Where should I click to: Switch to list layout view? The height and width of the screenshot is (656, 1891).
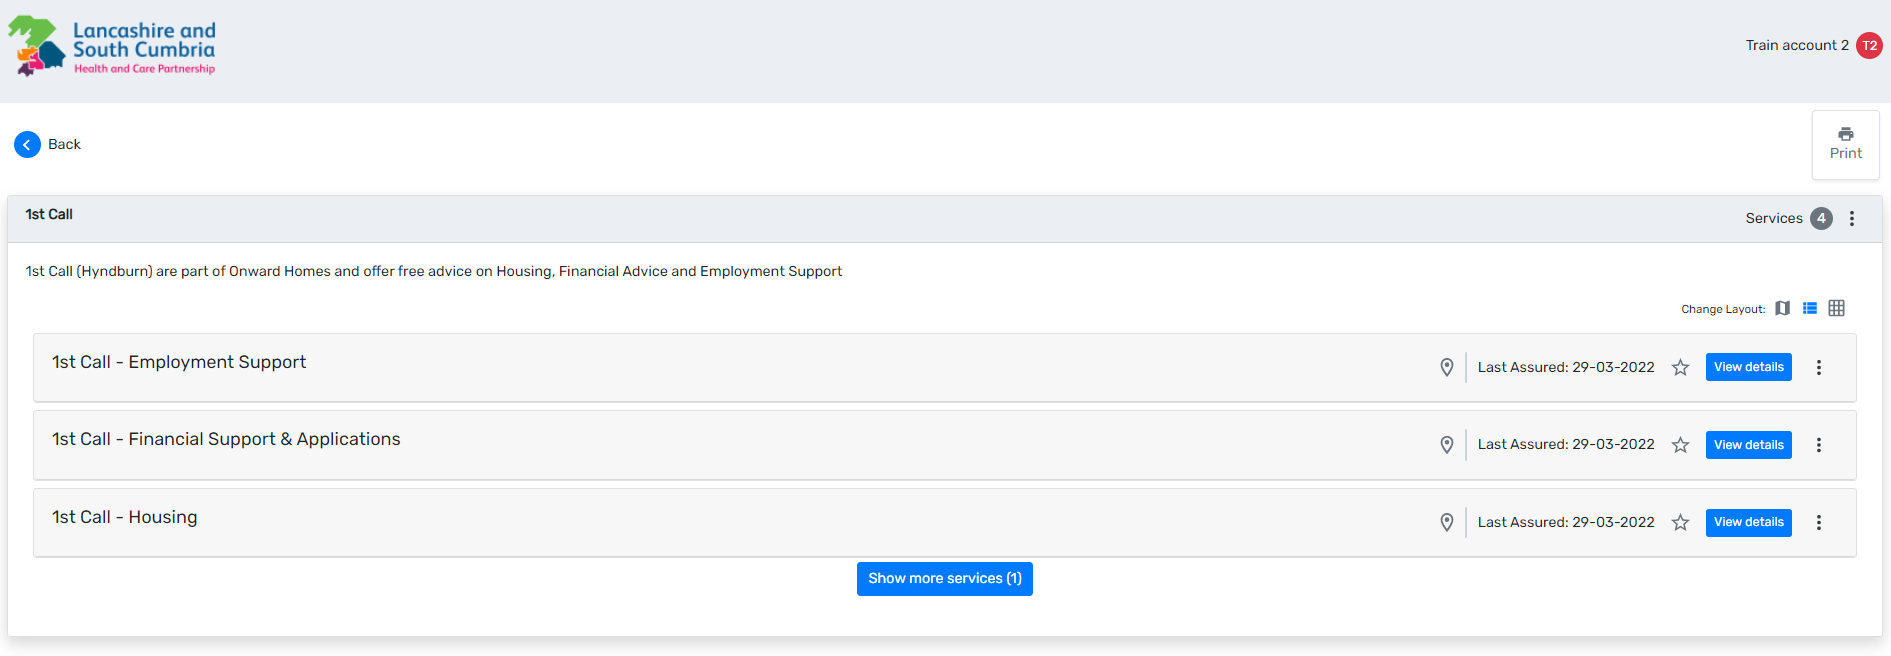click(1809, 309)
